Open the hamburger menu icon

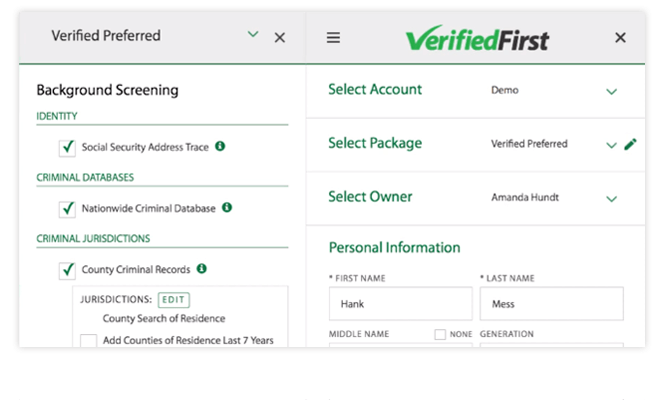333,38
